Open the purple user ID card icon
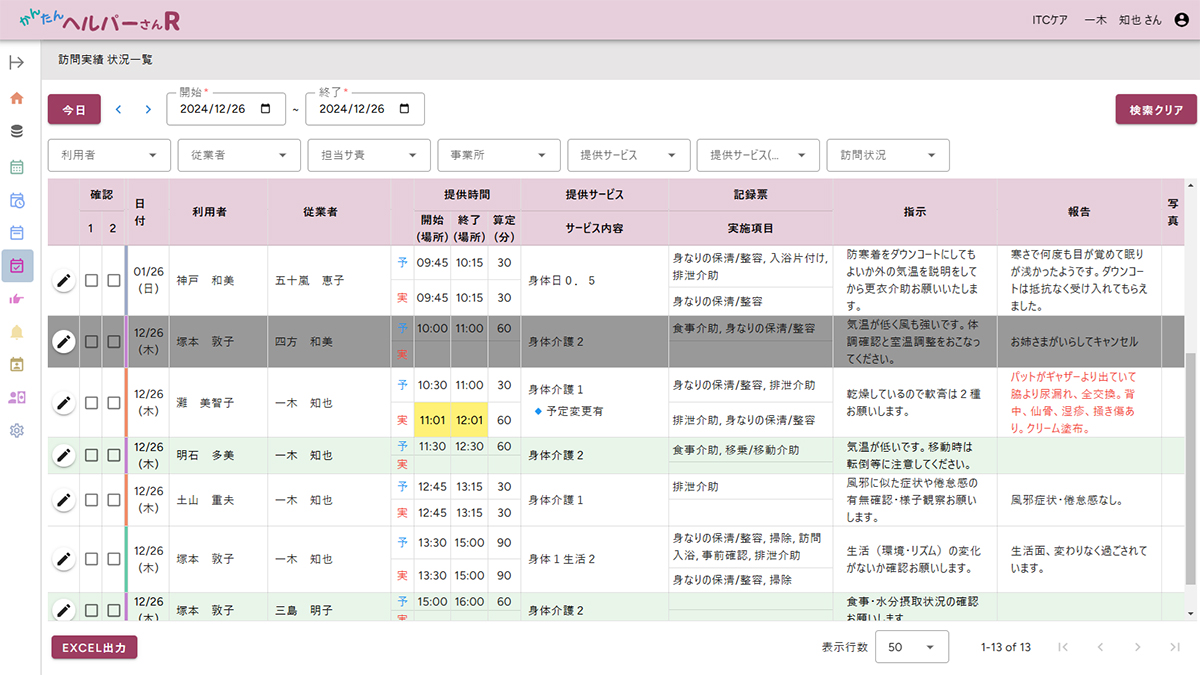This screenshot has height=675, width=1200. [x=16, y=397]
